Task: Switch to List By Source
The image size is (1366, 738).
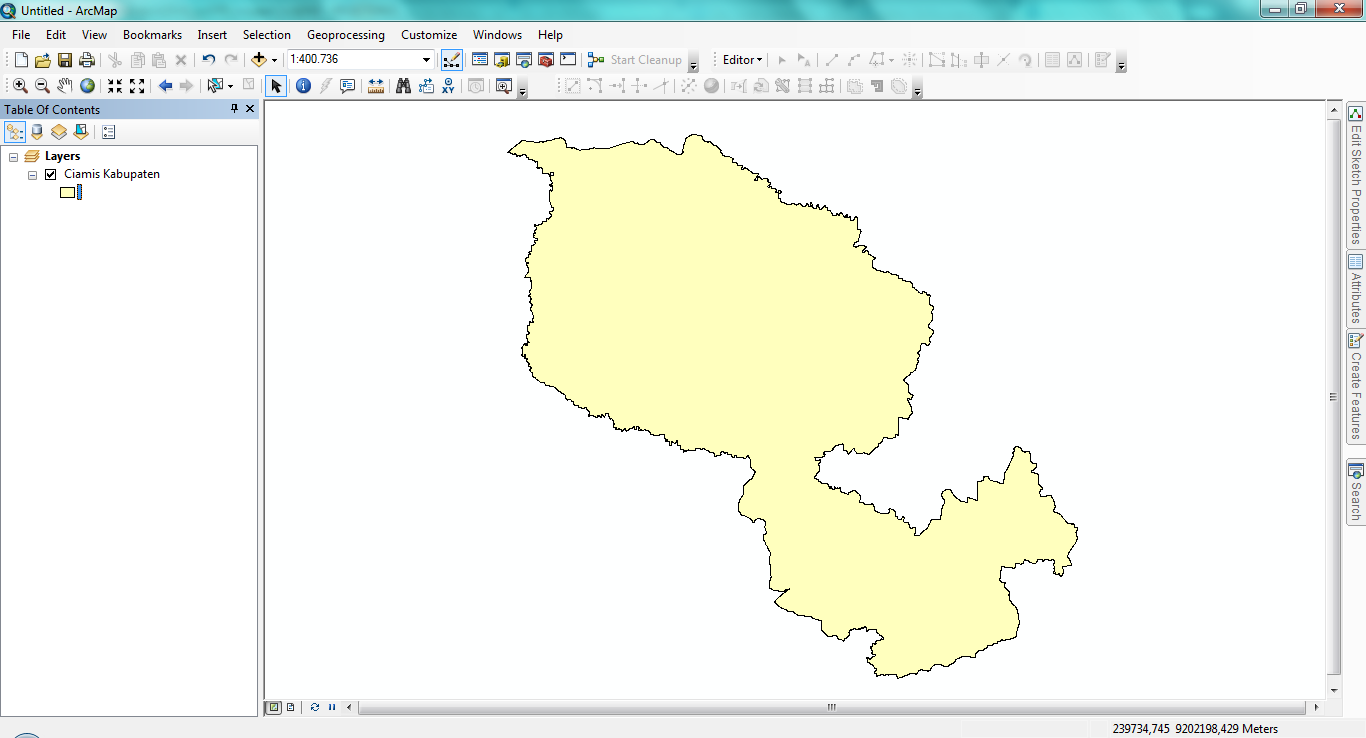Action: (37, 132)
